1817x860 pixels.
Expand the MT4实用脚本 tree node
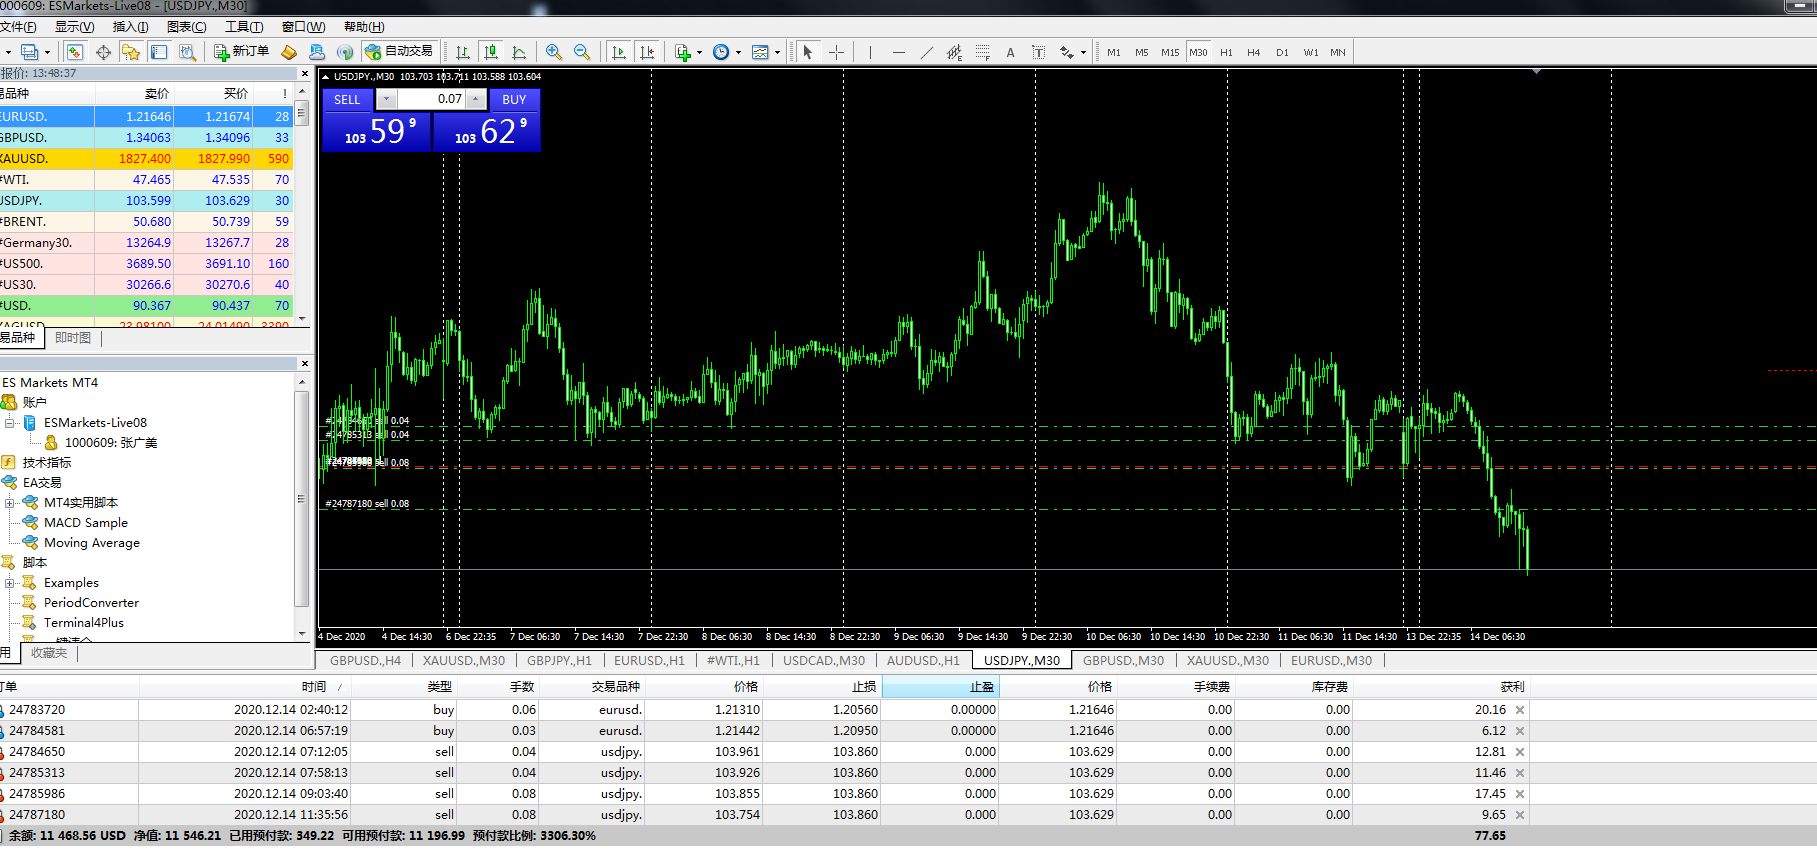(x=9, y=503)
